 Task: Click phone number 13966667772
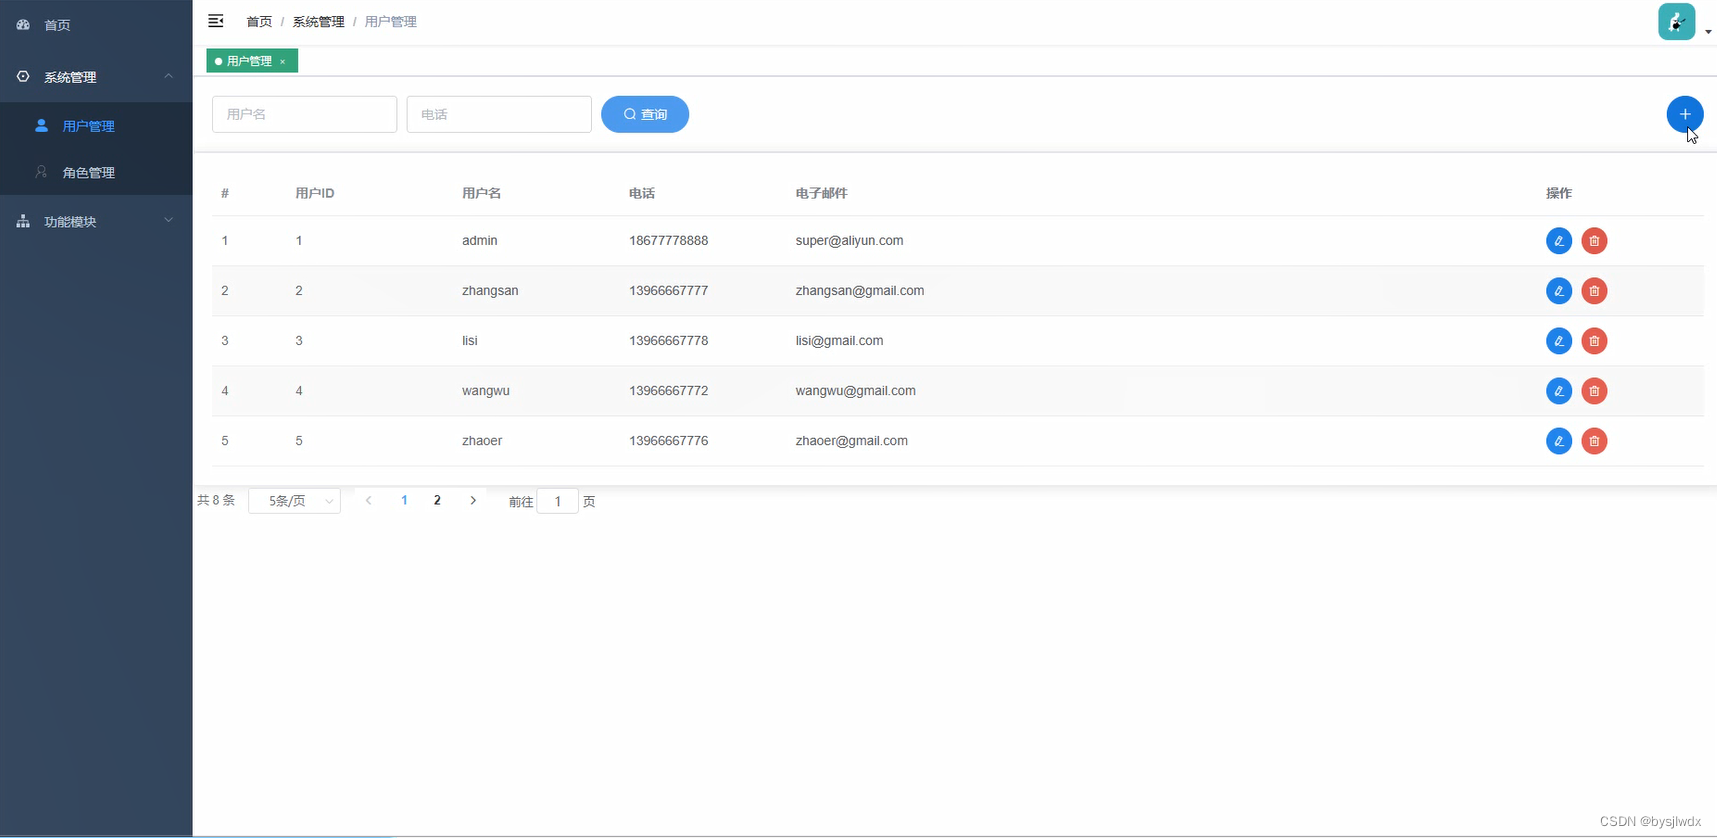pyautogui.click(x=669, y=391)
